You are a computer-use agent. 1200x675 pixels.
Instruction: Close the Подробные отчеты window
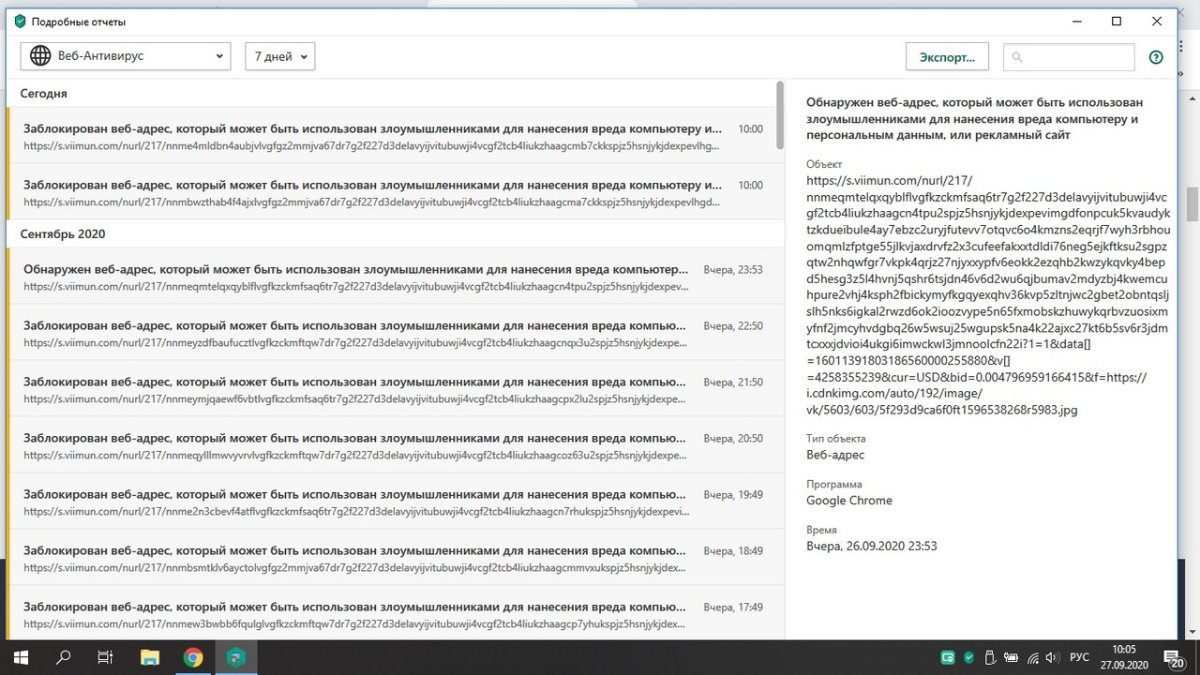tap(1157, 21)
